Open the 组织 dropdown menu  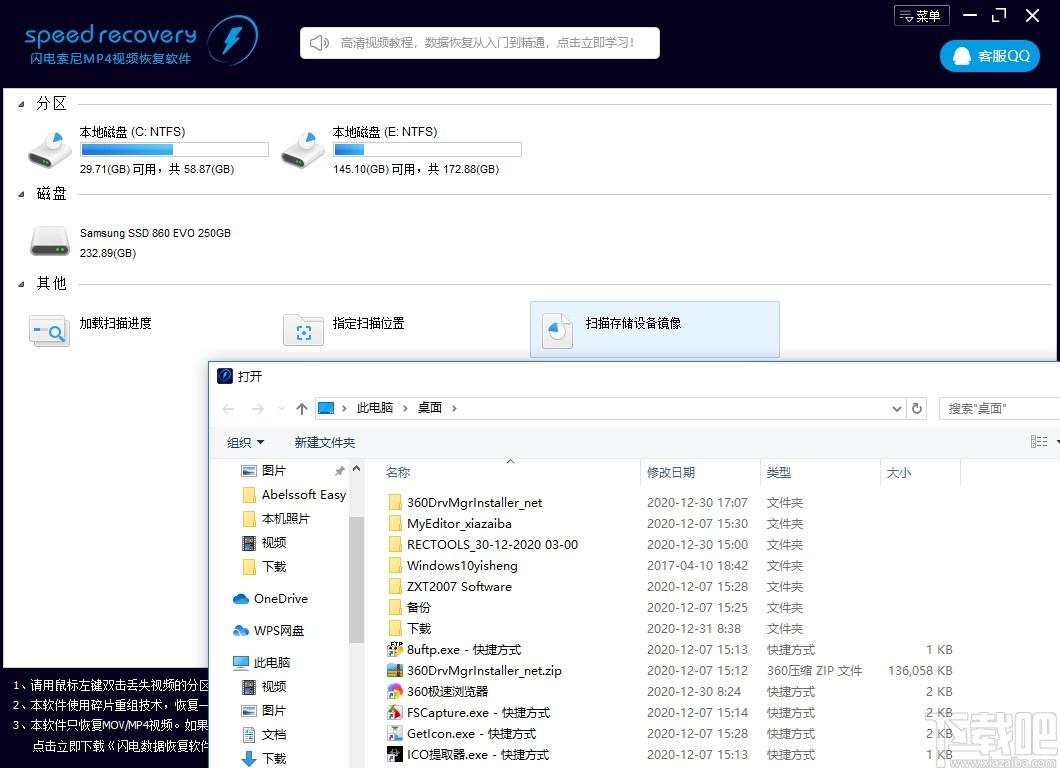245,442
